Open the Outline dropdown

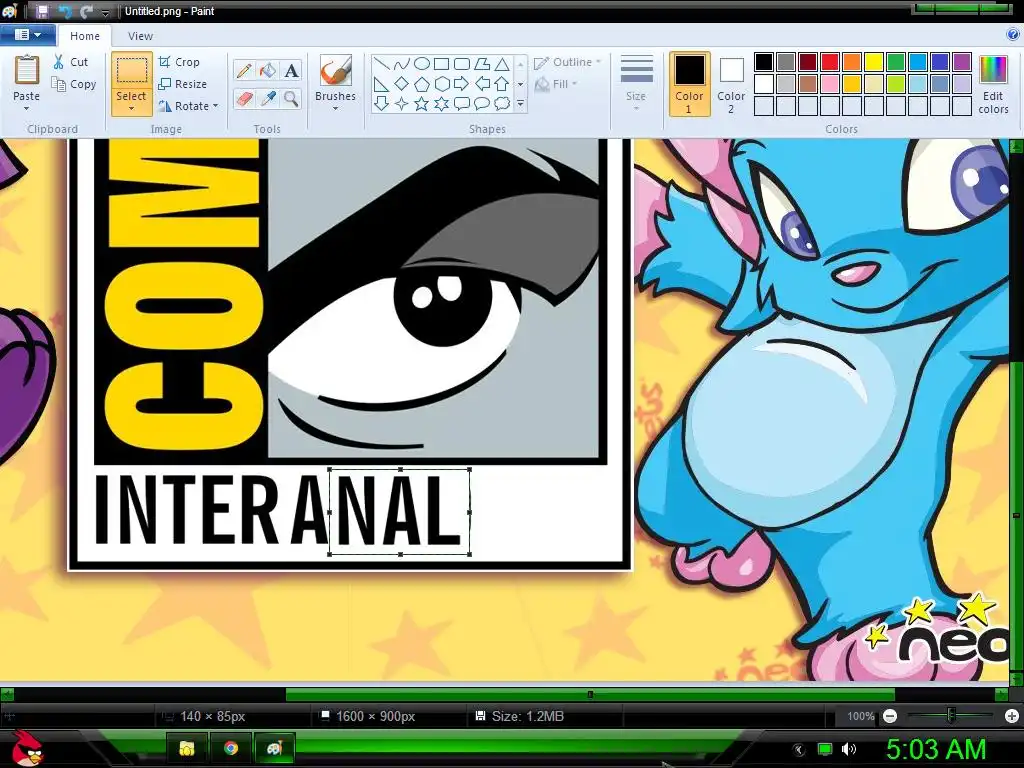568,62
